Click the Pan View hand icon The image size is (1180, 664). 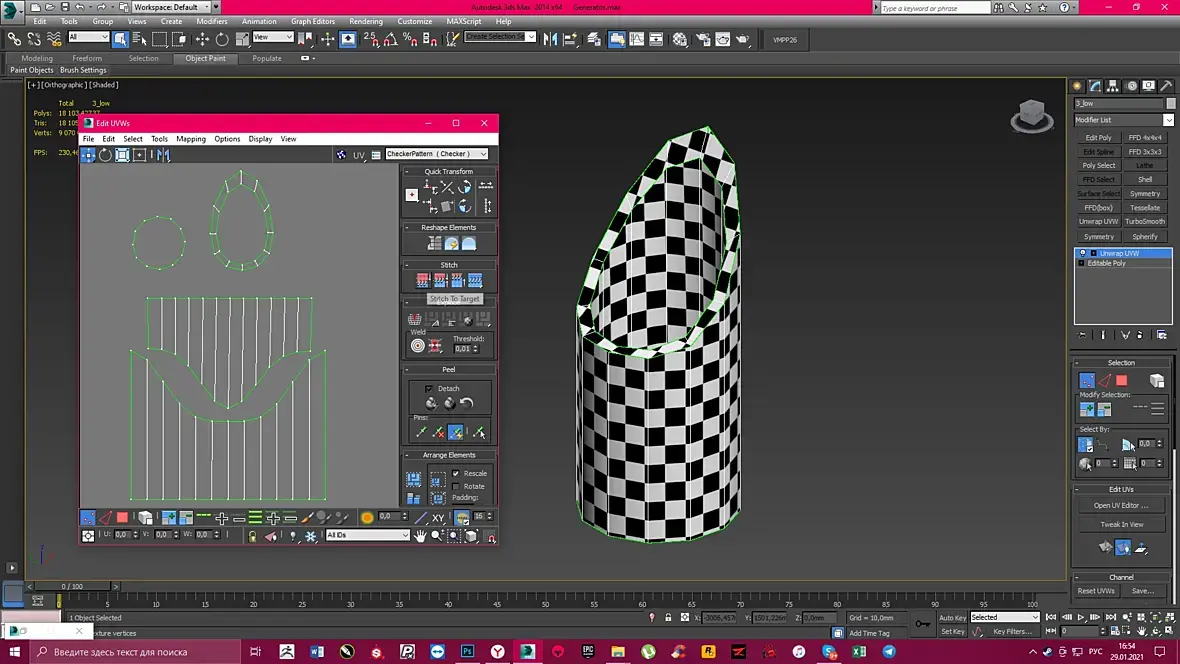[x=420, y=536]
